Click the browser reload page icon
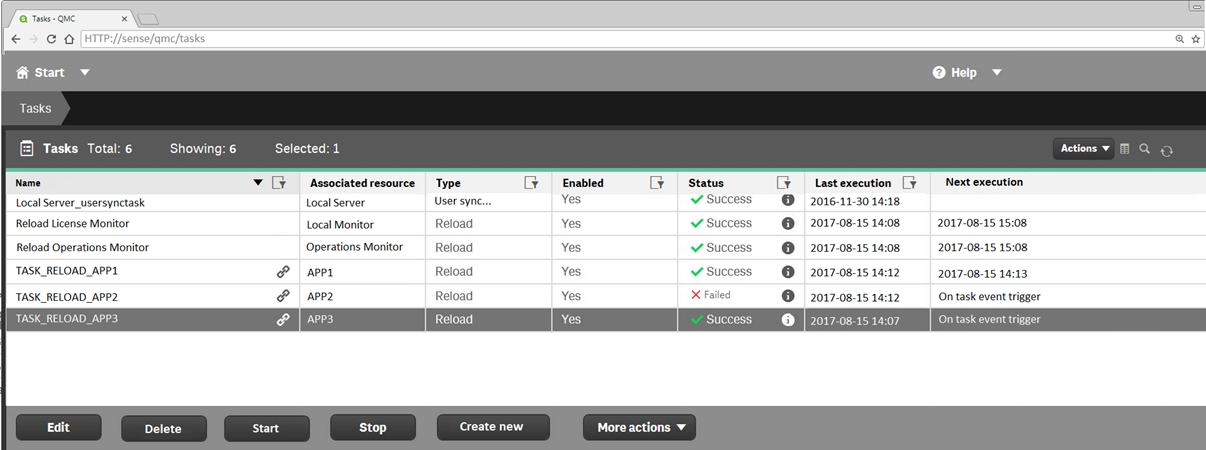 (x=51, y=39)
